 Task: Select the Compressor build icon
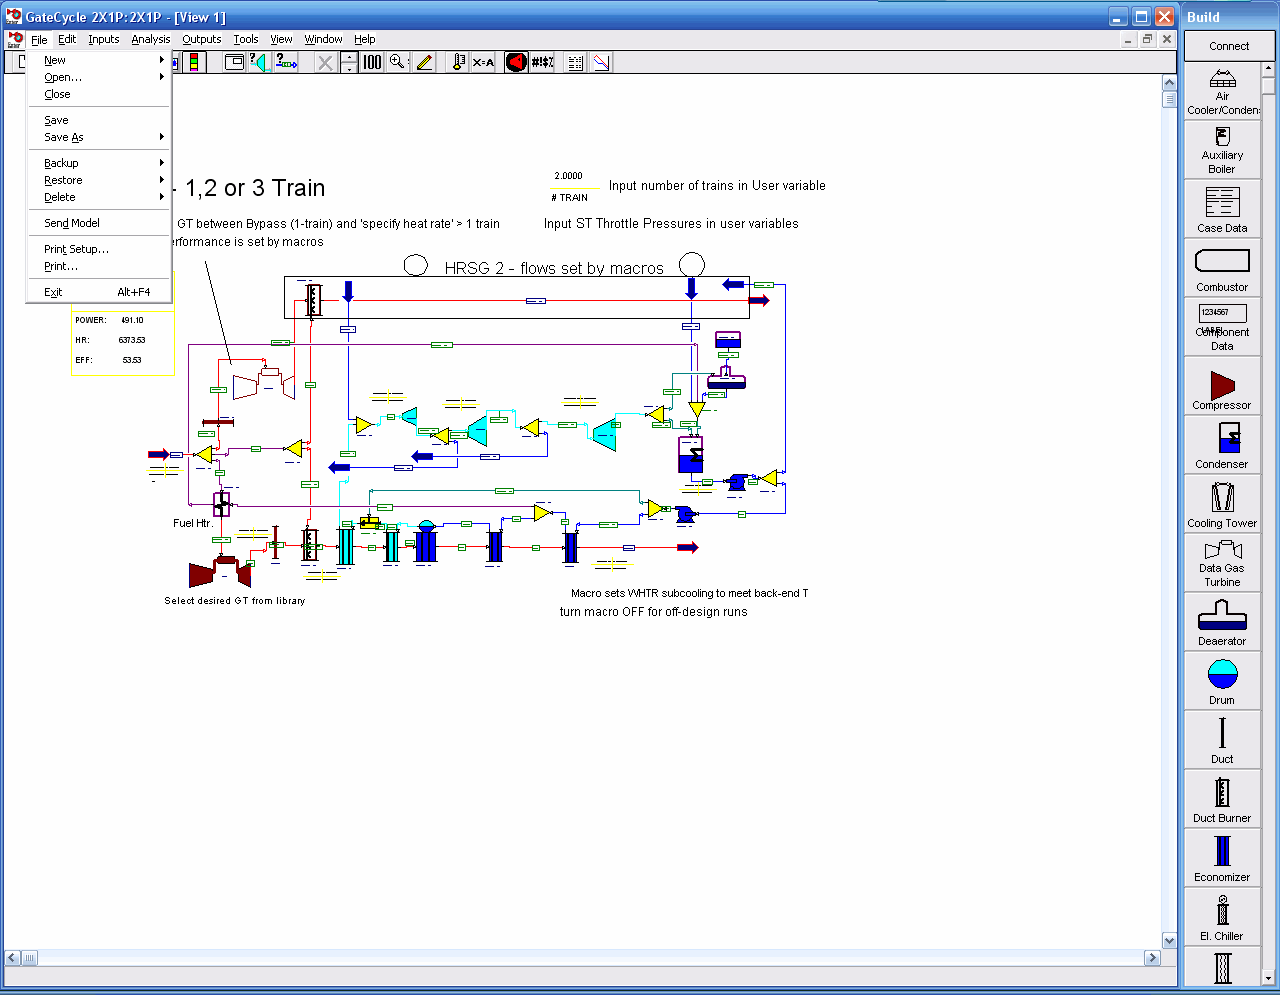pyautogui.click(x=1222, y=387)
